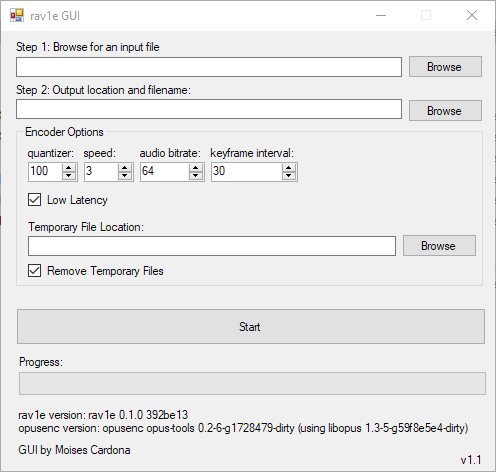Viewport: 496px width, 472px height.
Task: Click the rav1e GUI app icon in title bar
Action: coord(17,15)
